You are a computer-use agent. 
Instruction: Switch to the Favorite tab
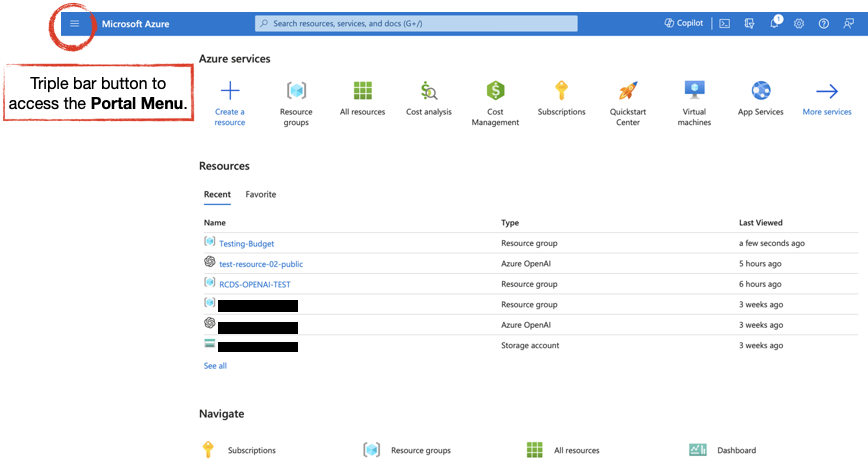coord(261,194)
